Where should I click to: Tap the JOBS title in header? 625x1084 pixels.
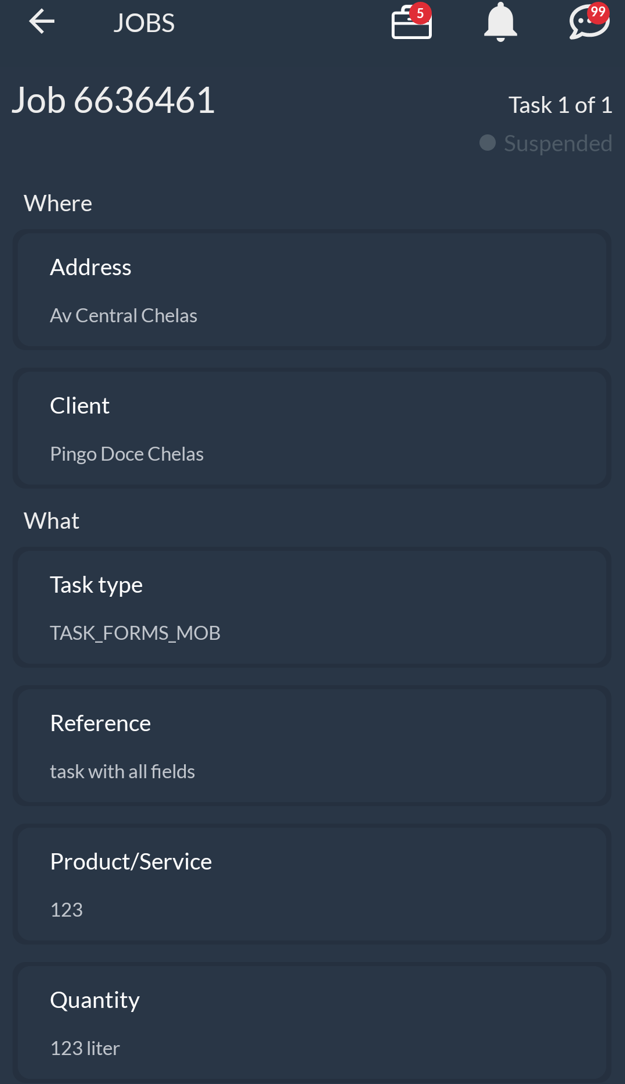click(143, 22)
